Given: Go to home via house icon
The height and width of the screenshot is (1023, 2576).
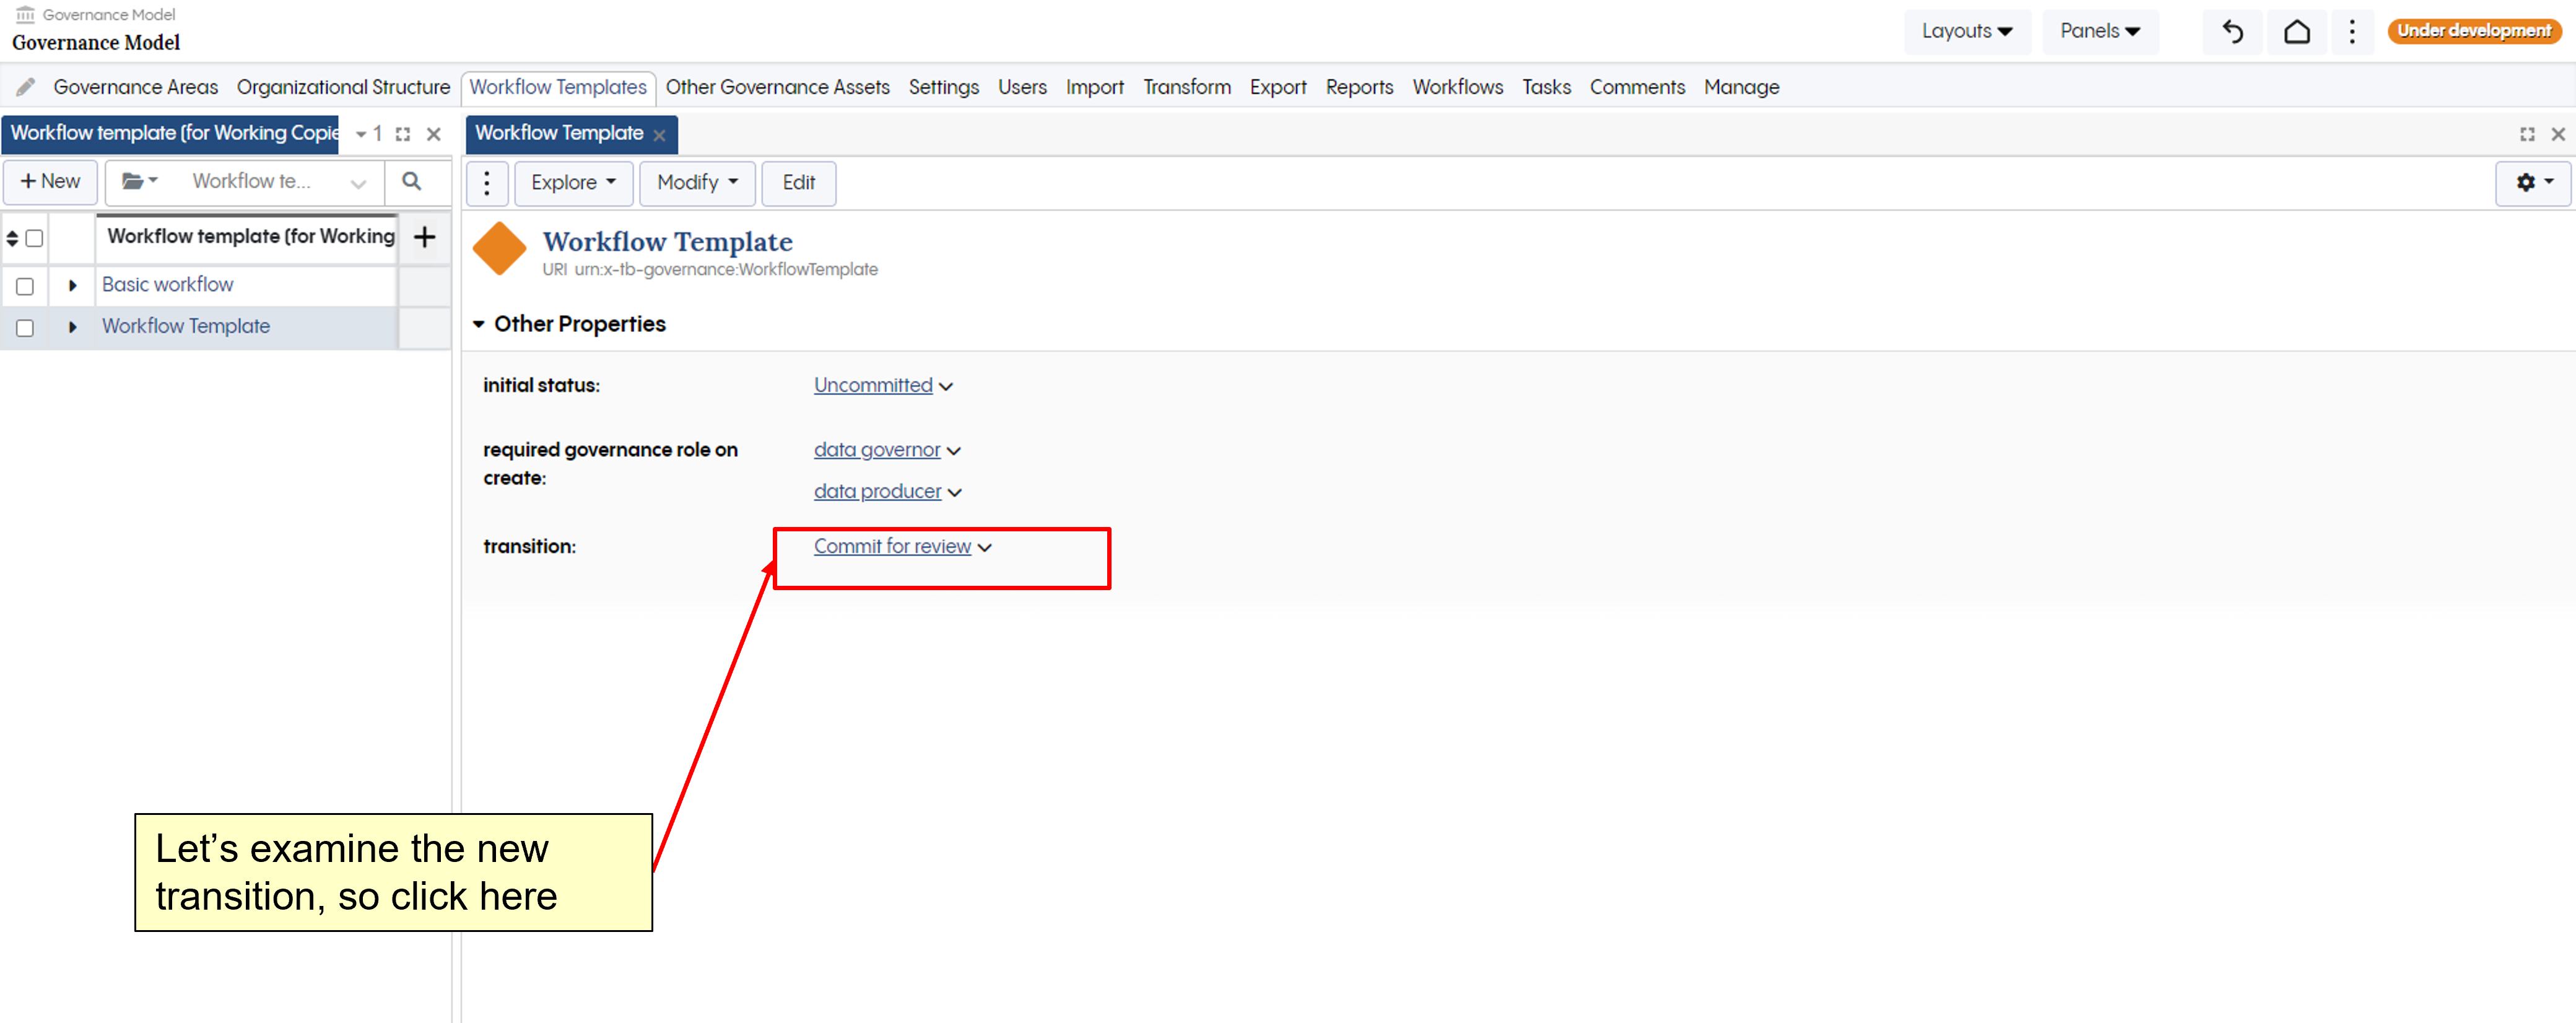Looking at the screenshot, I should click(2297, 31).
